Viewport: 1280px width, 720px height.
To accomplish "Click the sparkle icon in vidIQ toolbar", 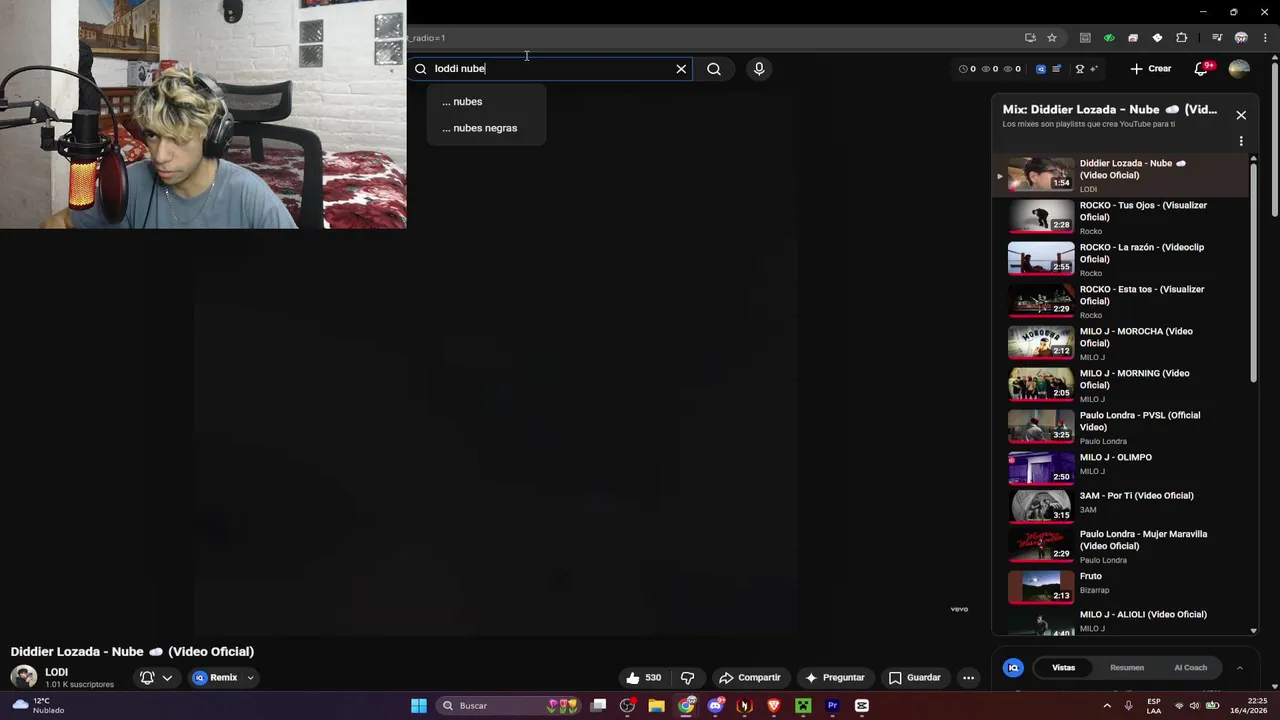I will click(x=1094, y=69).
